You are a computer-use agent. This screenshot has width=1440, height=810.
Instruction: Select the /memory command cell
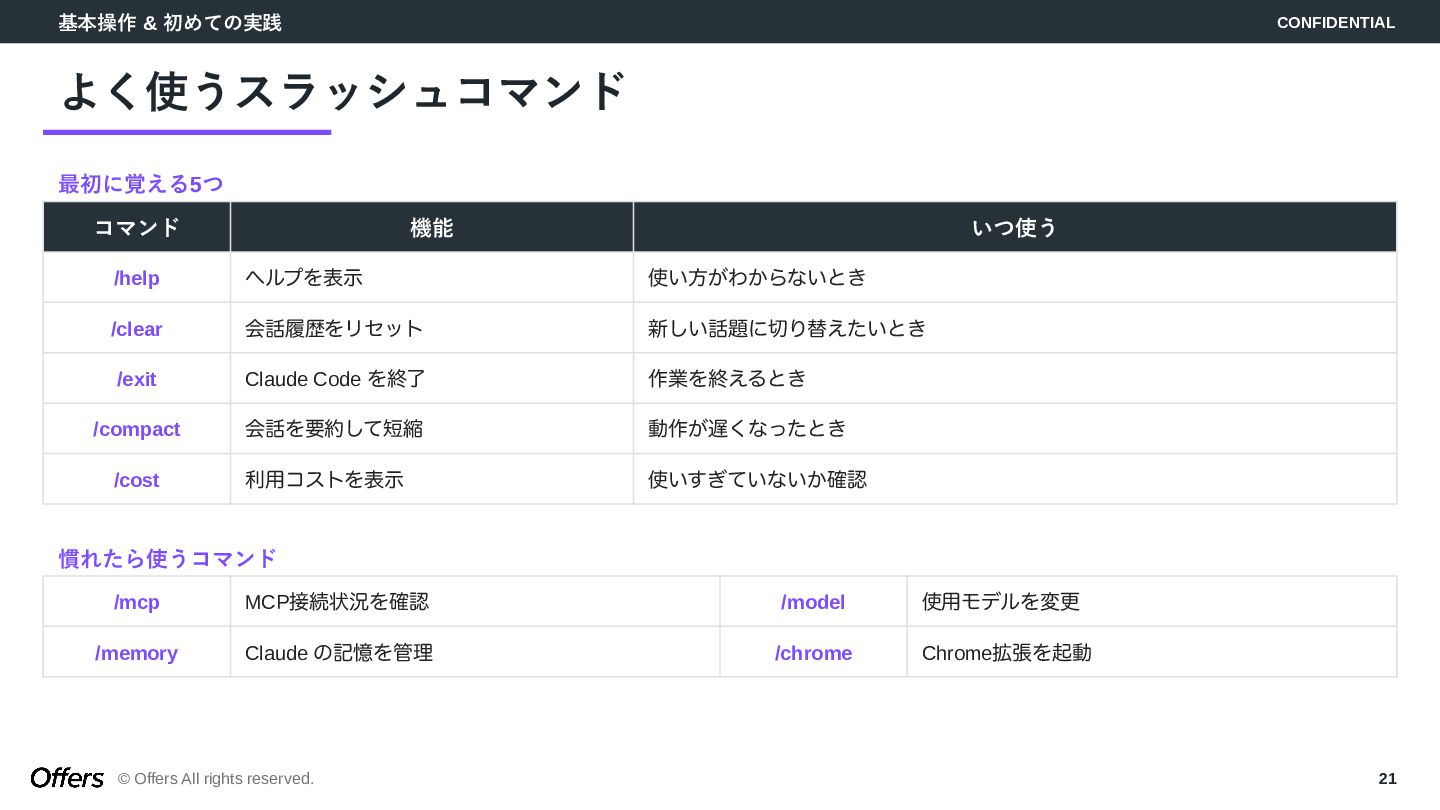pyautogui.click(x=137, y=652)
